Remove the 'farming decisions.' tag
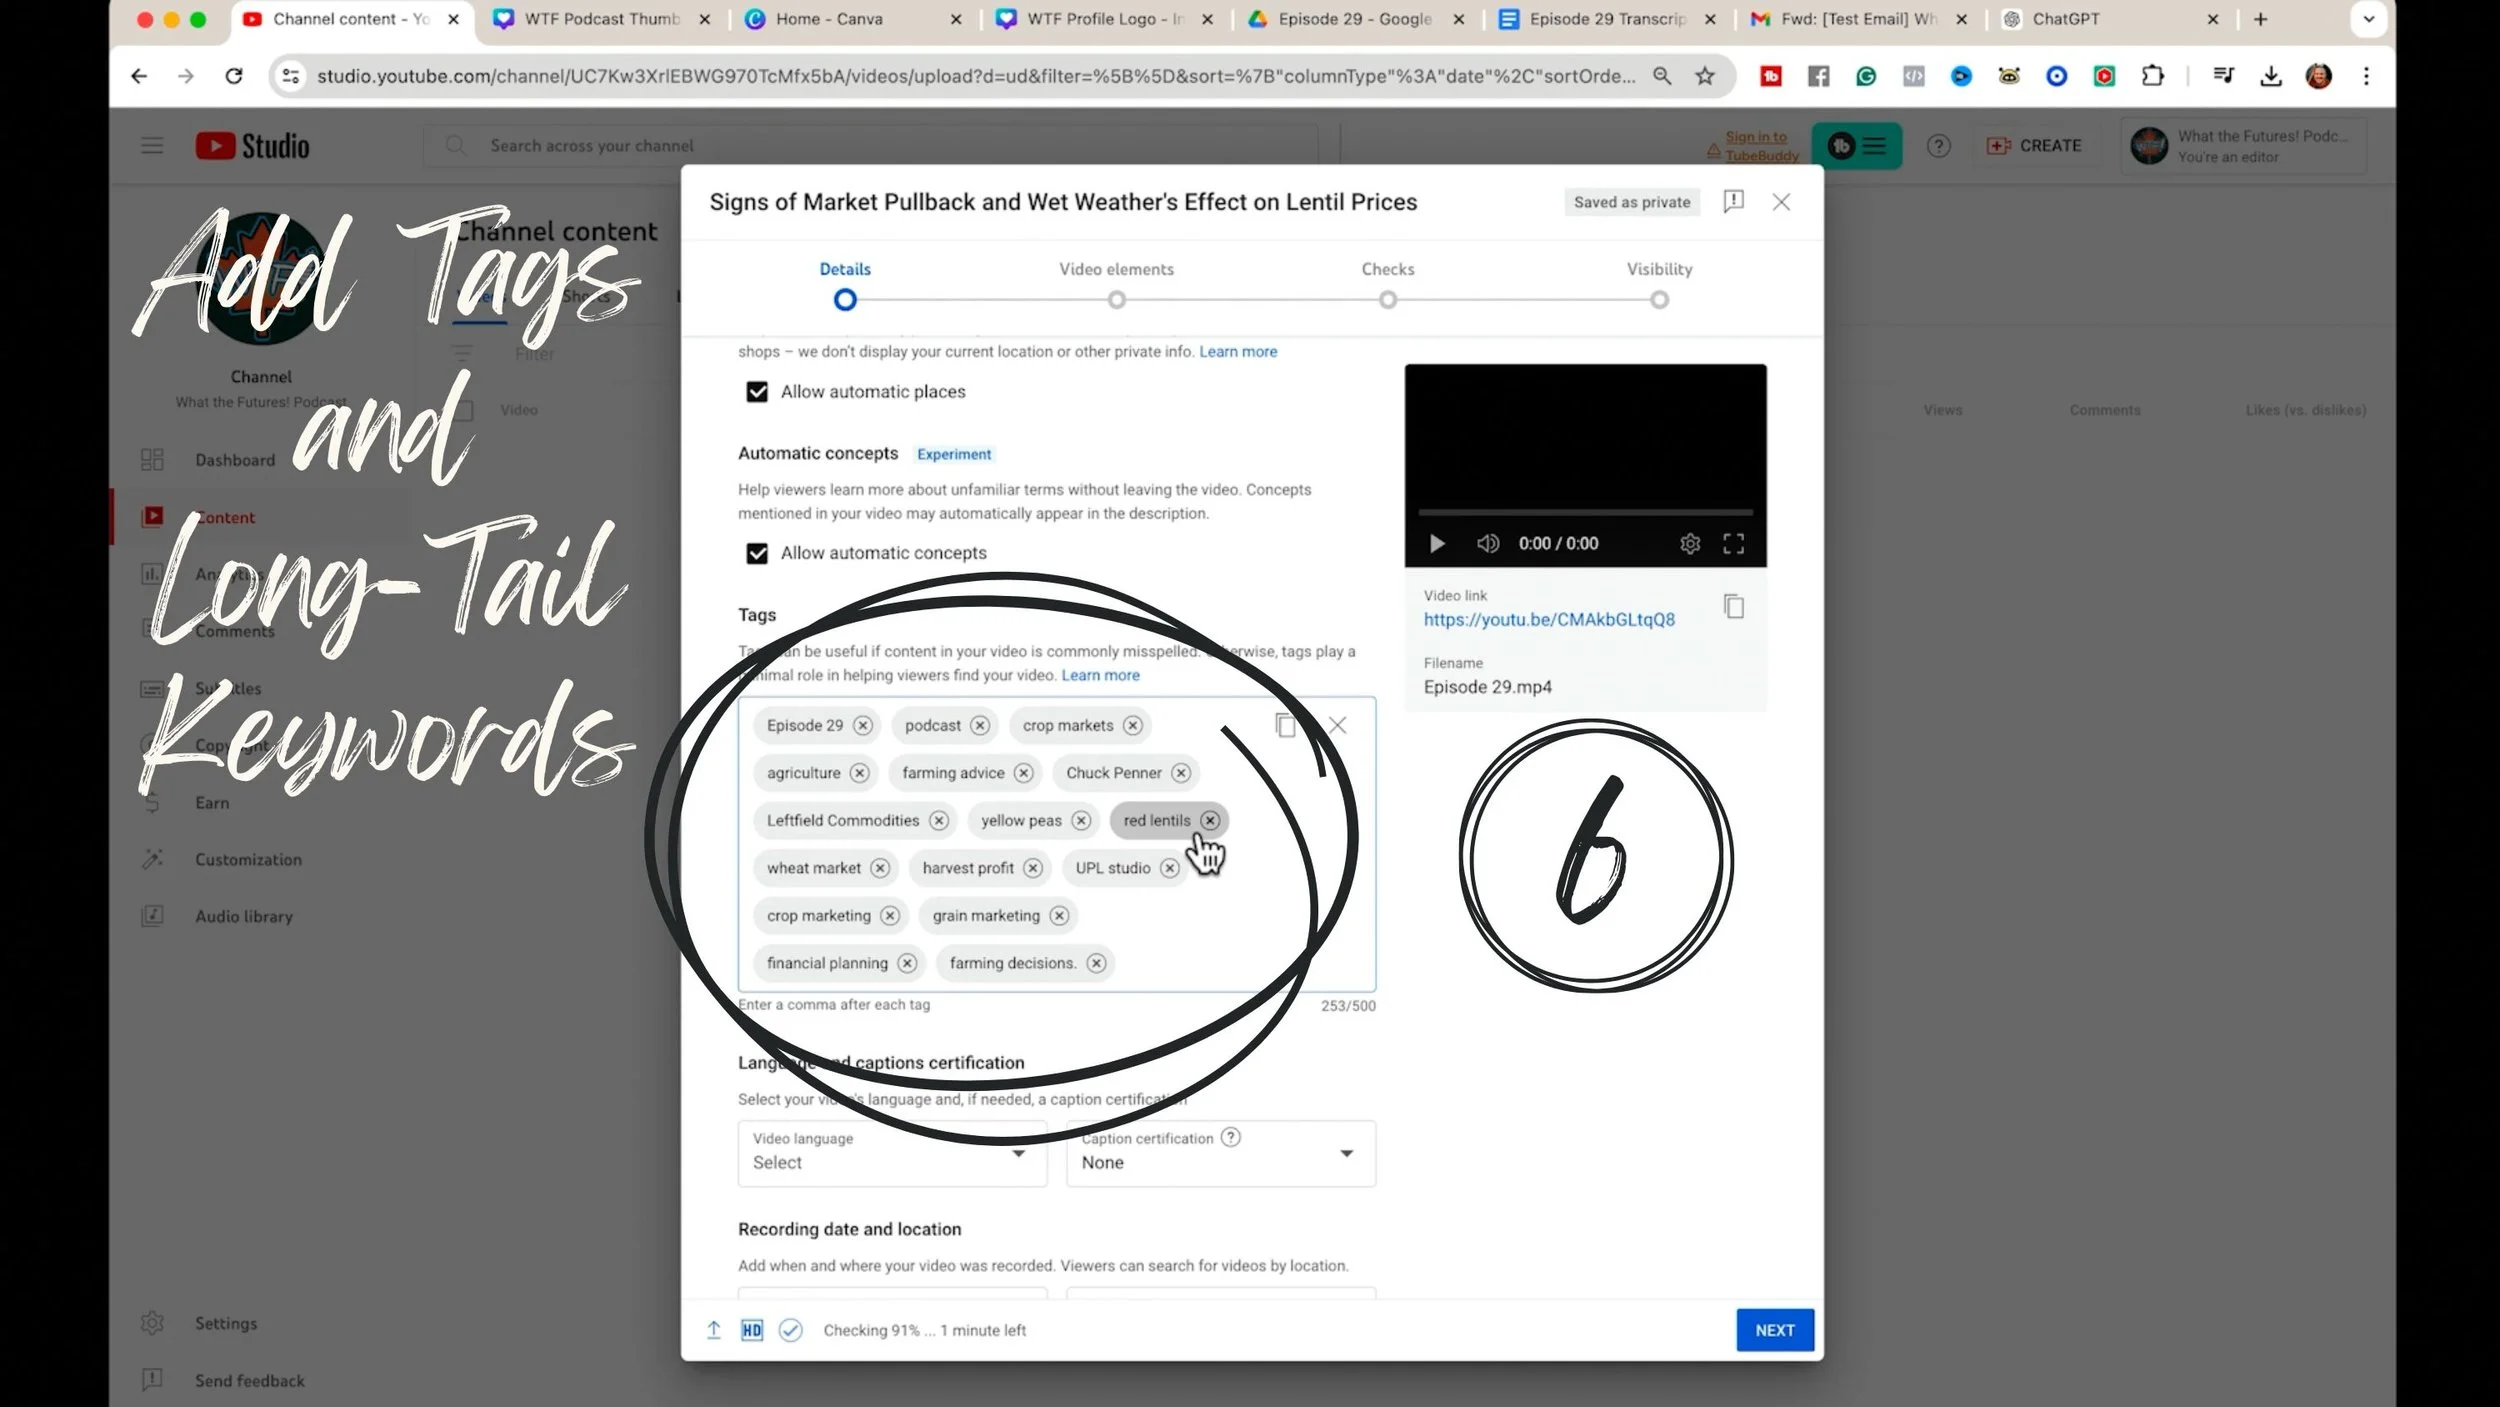Viewport: 2500px width, 1407px height. (x=1096, y=963)
